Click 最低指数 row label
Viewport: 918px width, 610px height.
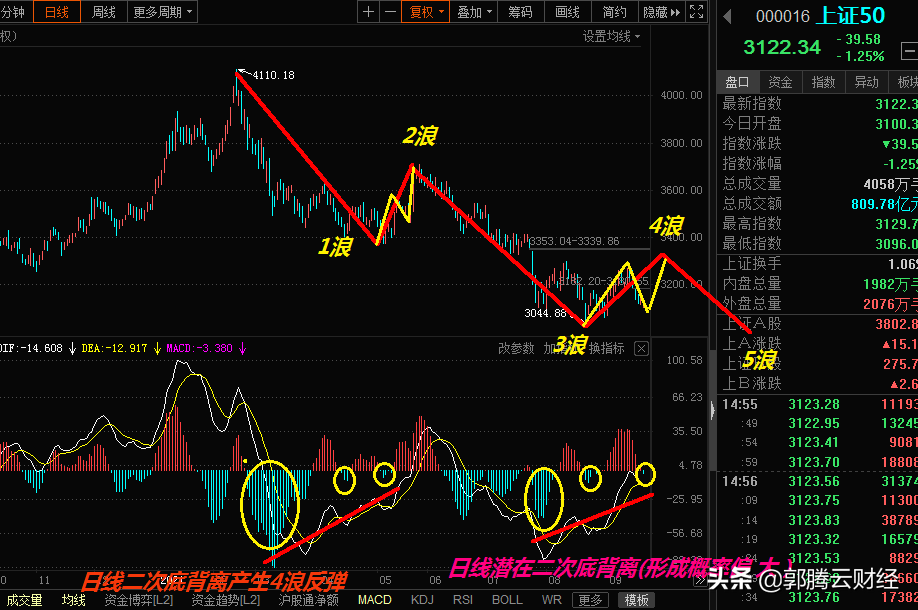click(752, 244)
